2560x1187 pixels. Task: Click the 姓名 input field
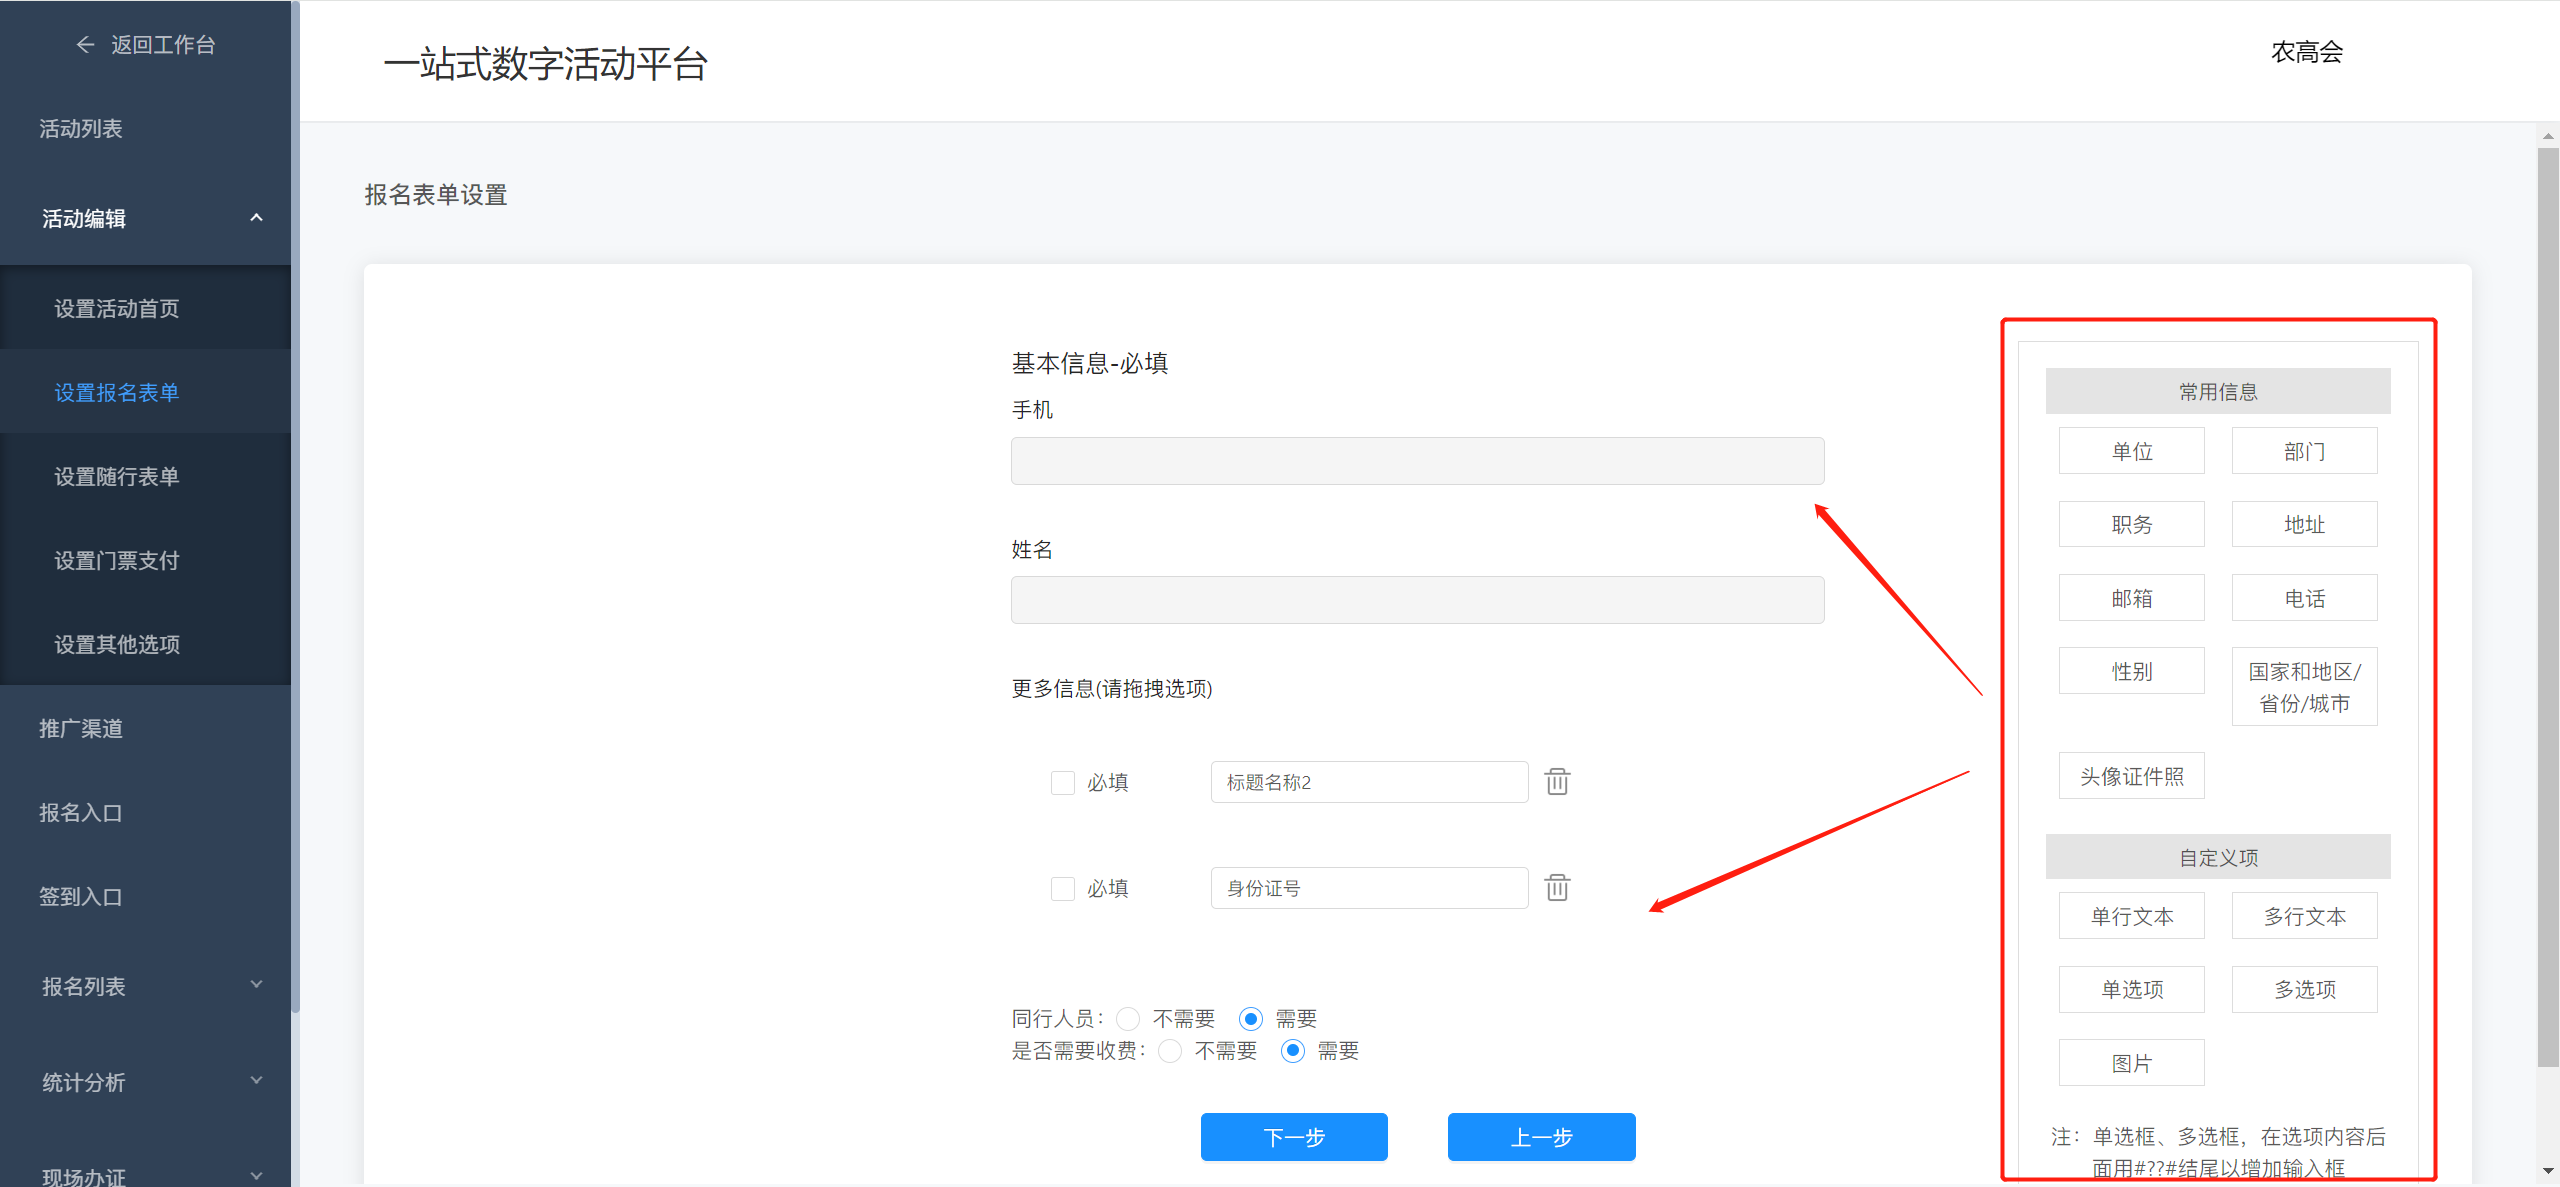1417,600
